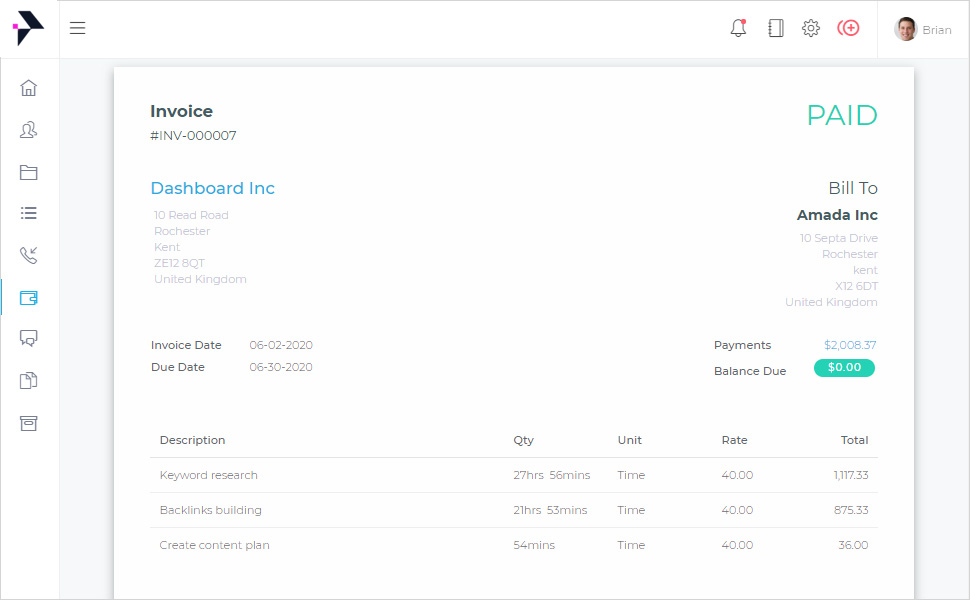Click the $0.00 balance due badge
The image size is (970, 600).
point(844,368)
